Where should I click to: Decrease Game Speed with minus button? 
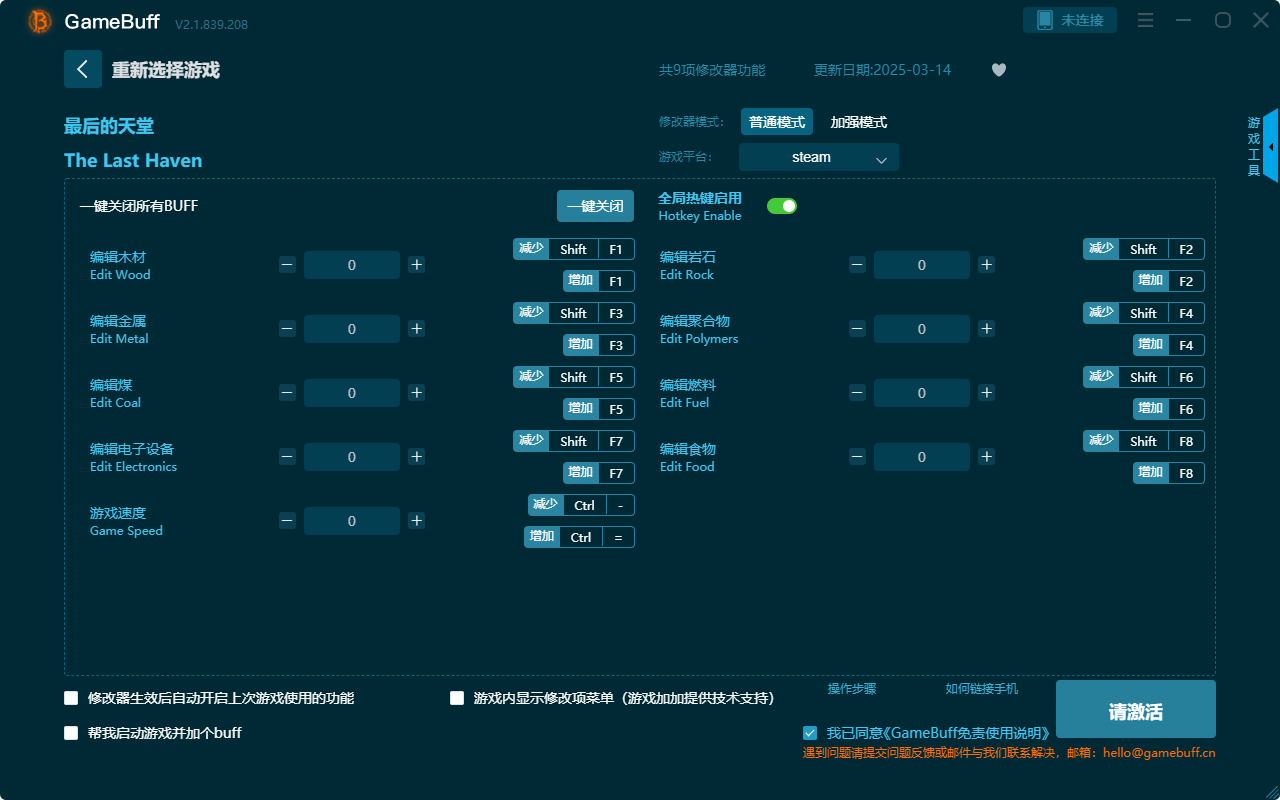point(287,520)
